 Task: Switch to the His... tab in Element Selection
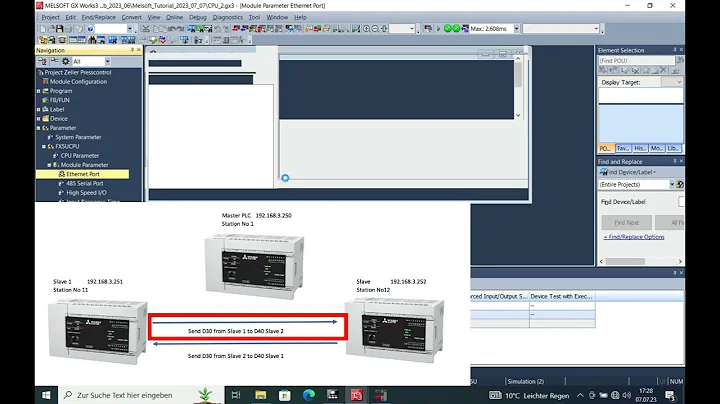pyautogui.click(x=640, y=148)
